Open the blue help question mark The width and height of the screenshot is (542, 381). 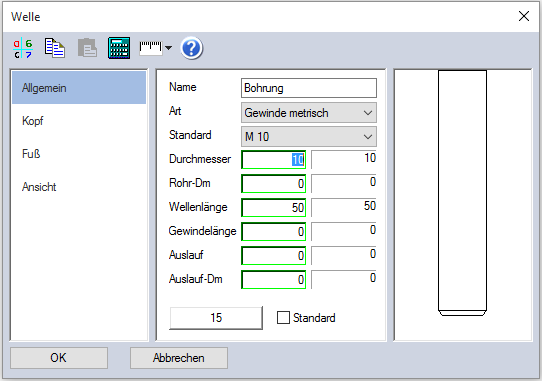(x=191, y=48)
